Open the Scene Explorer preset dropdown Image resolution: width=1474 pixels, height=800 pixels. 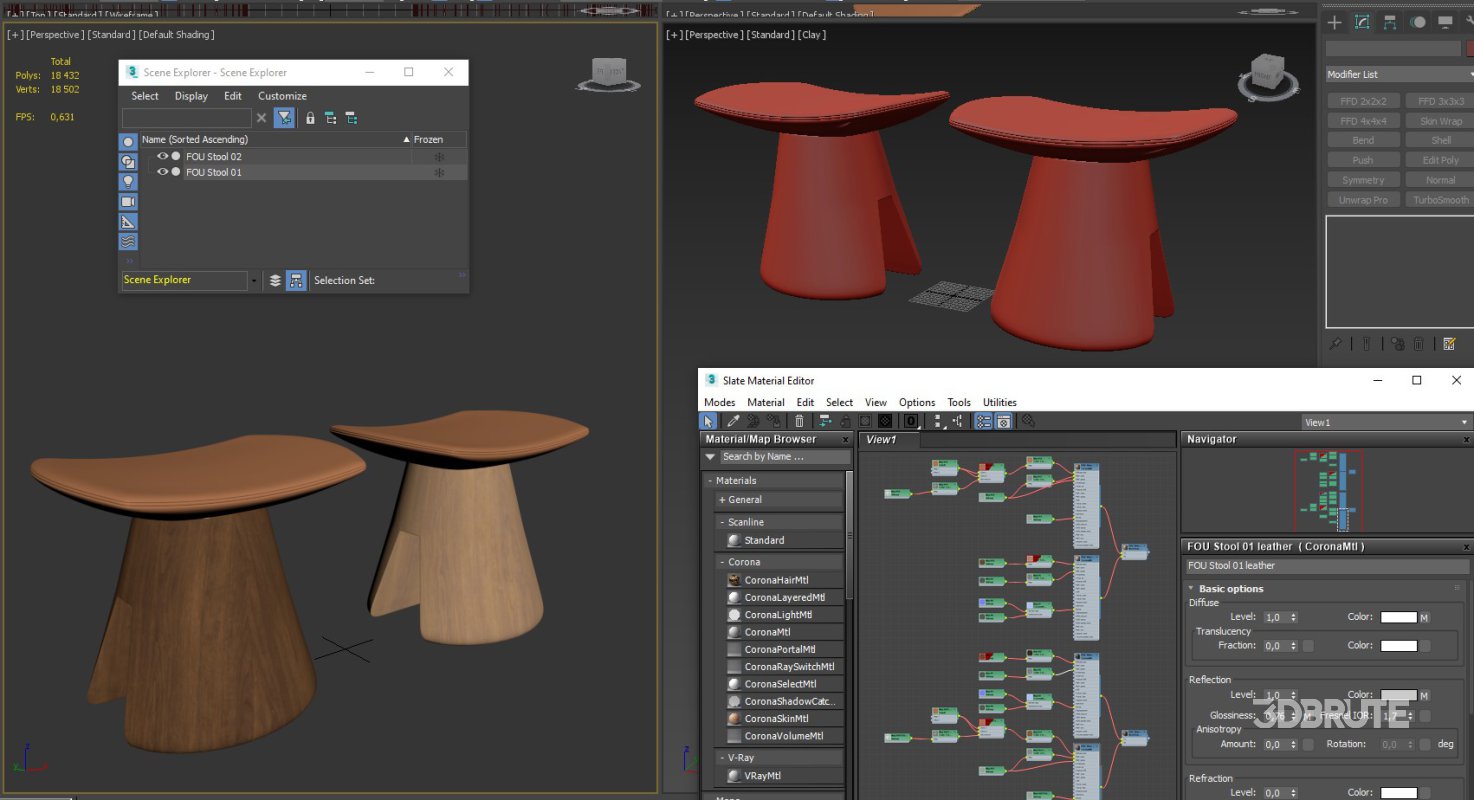[252, 280]
